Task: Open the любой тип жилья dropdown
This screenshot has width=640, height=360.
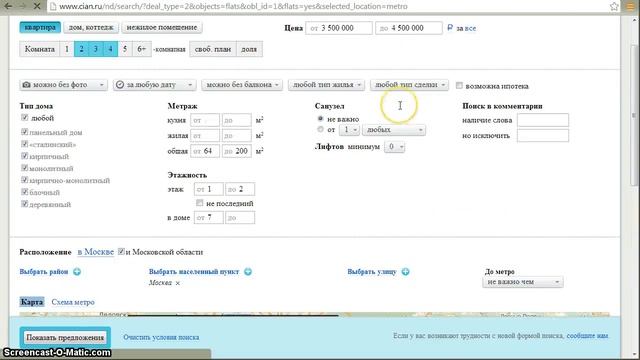Action: [326, 84]
